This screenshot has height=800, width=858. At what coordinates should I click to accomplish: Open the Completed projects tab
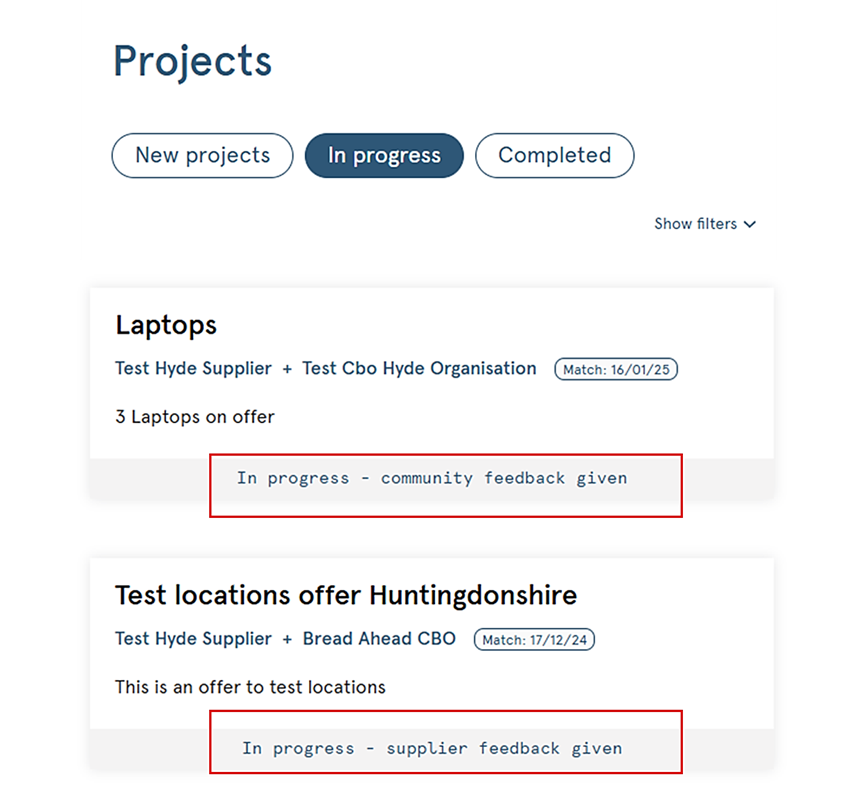[x=555, y=155]
